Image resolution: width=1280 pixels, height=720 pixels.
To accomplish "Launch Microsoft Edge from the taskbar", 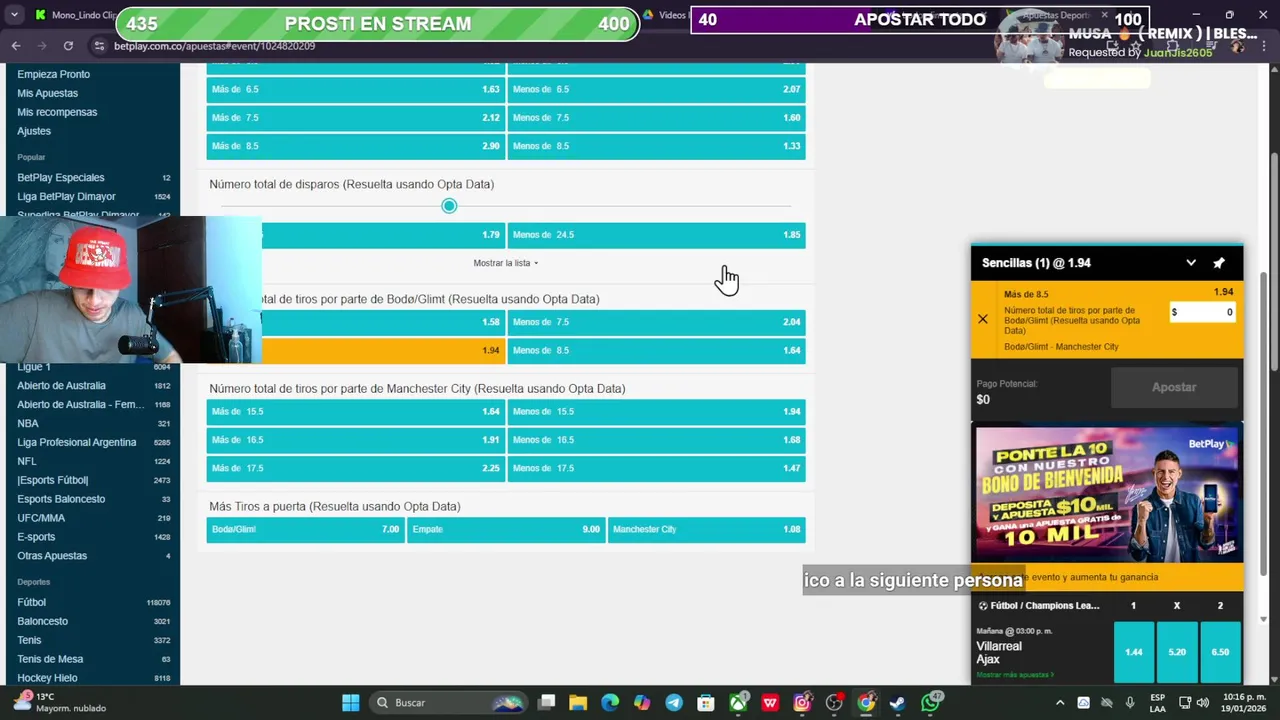I will coord(610,703).
